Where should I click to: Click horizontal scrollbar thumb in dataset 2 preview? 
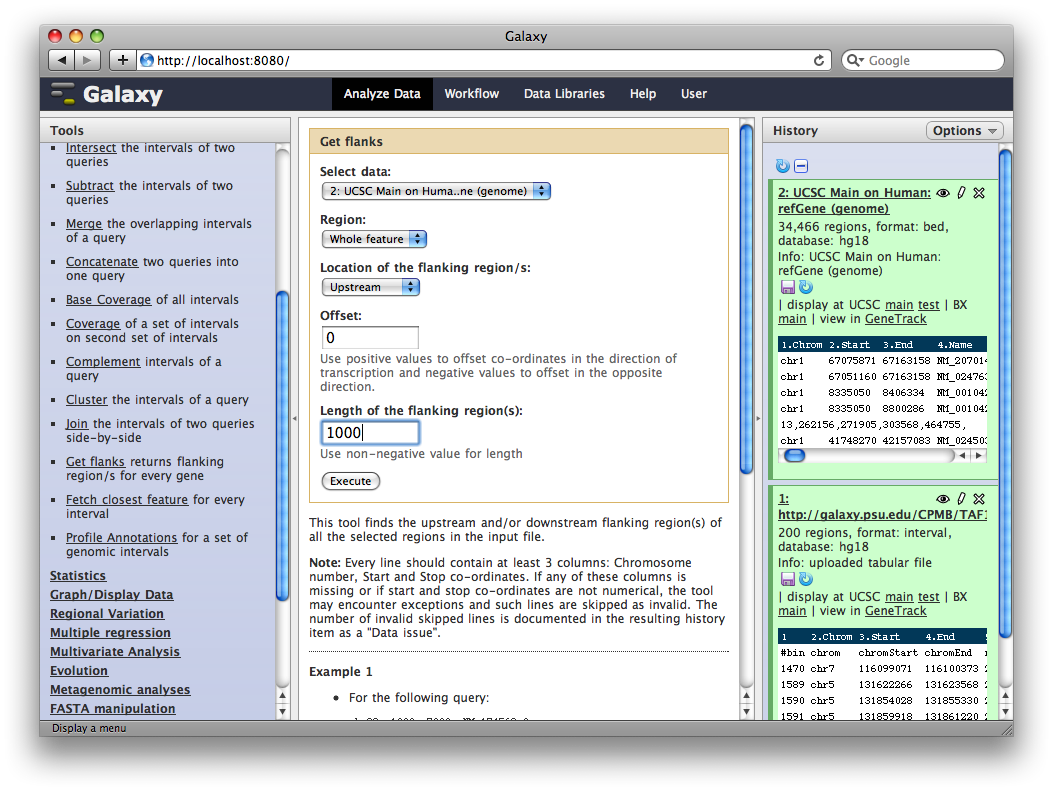794,456
